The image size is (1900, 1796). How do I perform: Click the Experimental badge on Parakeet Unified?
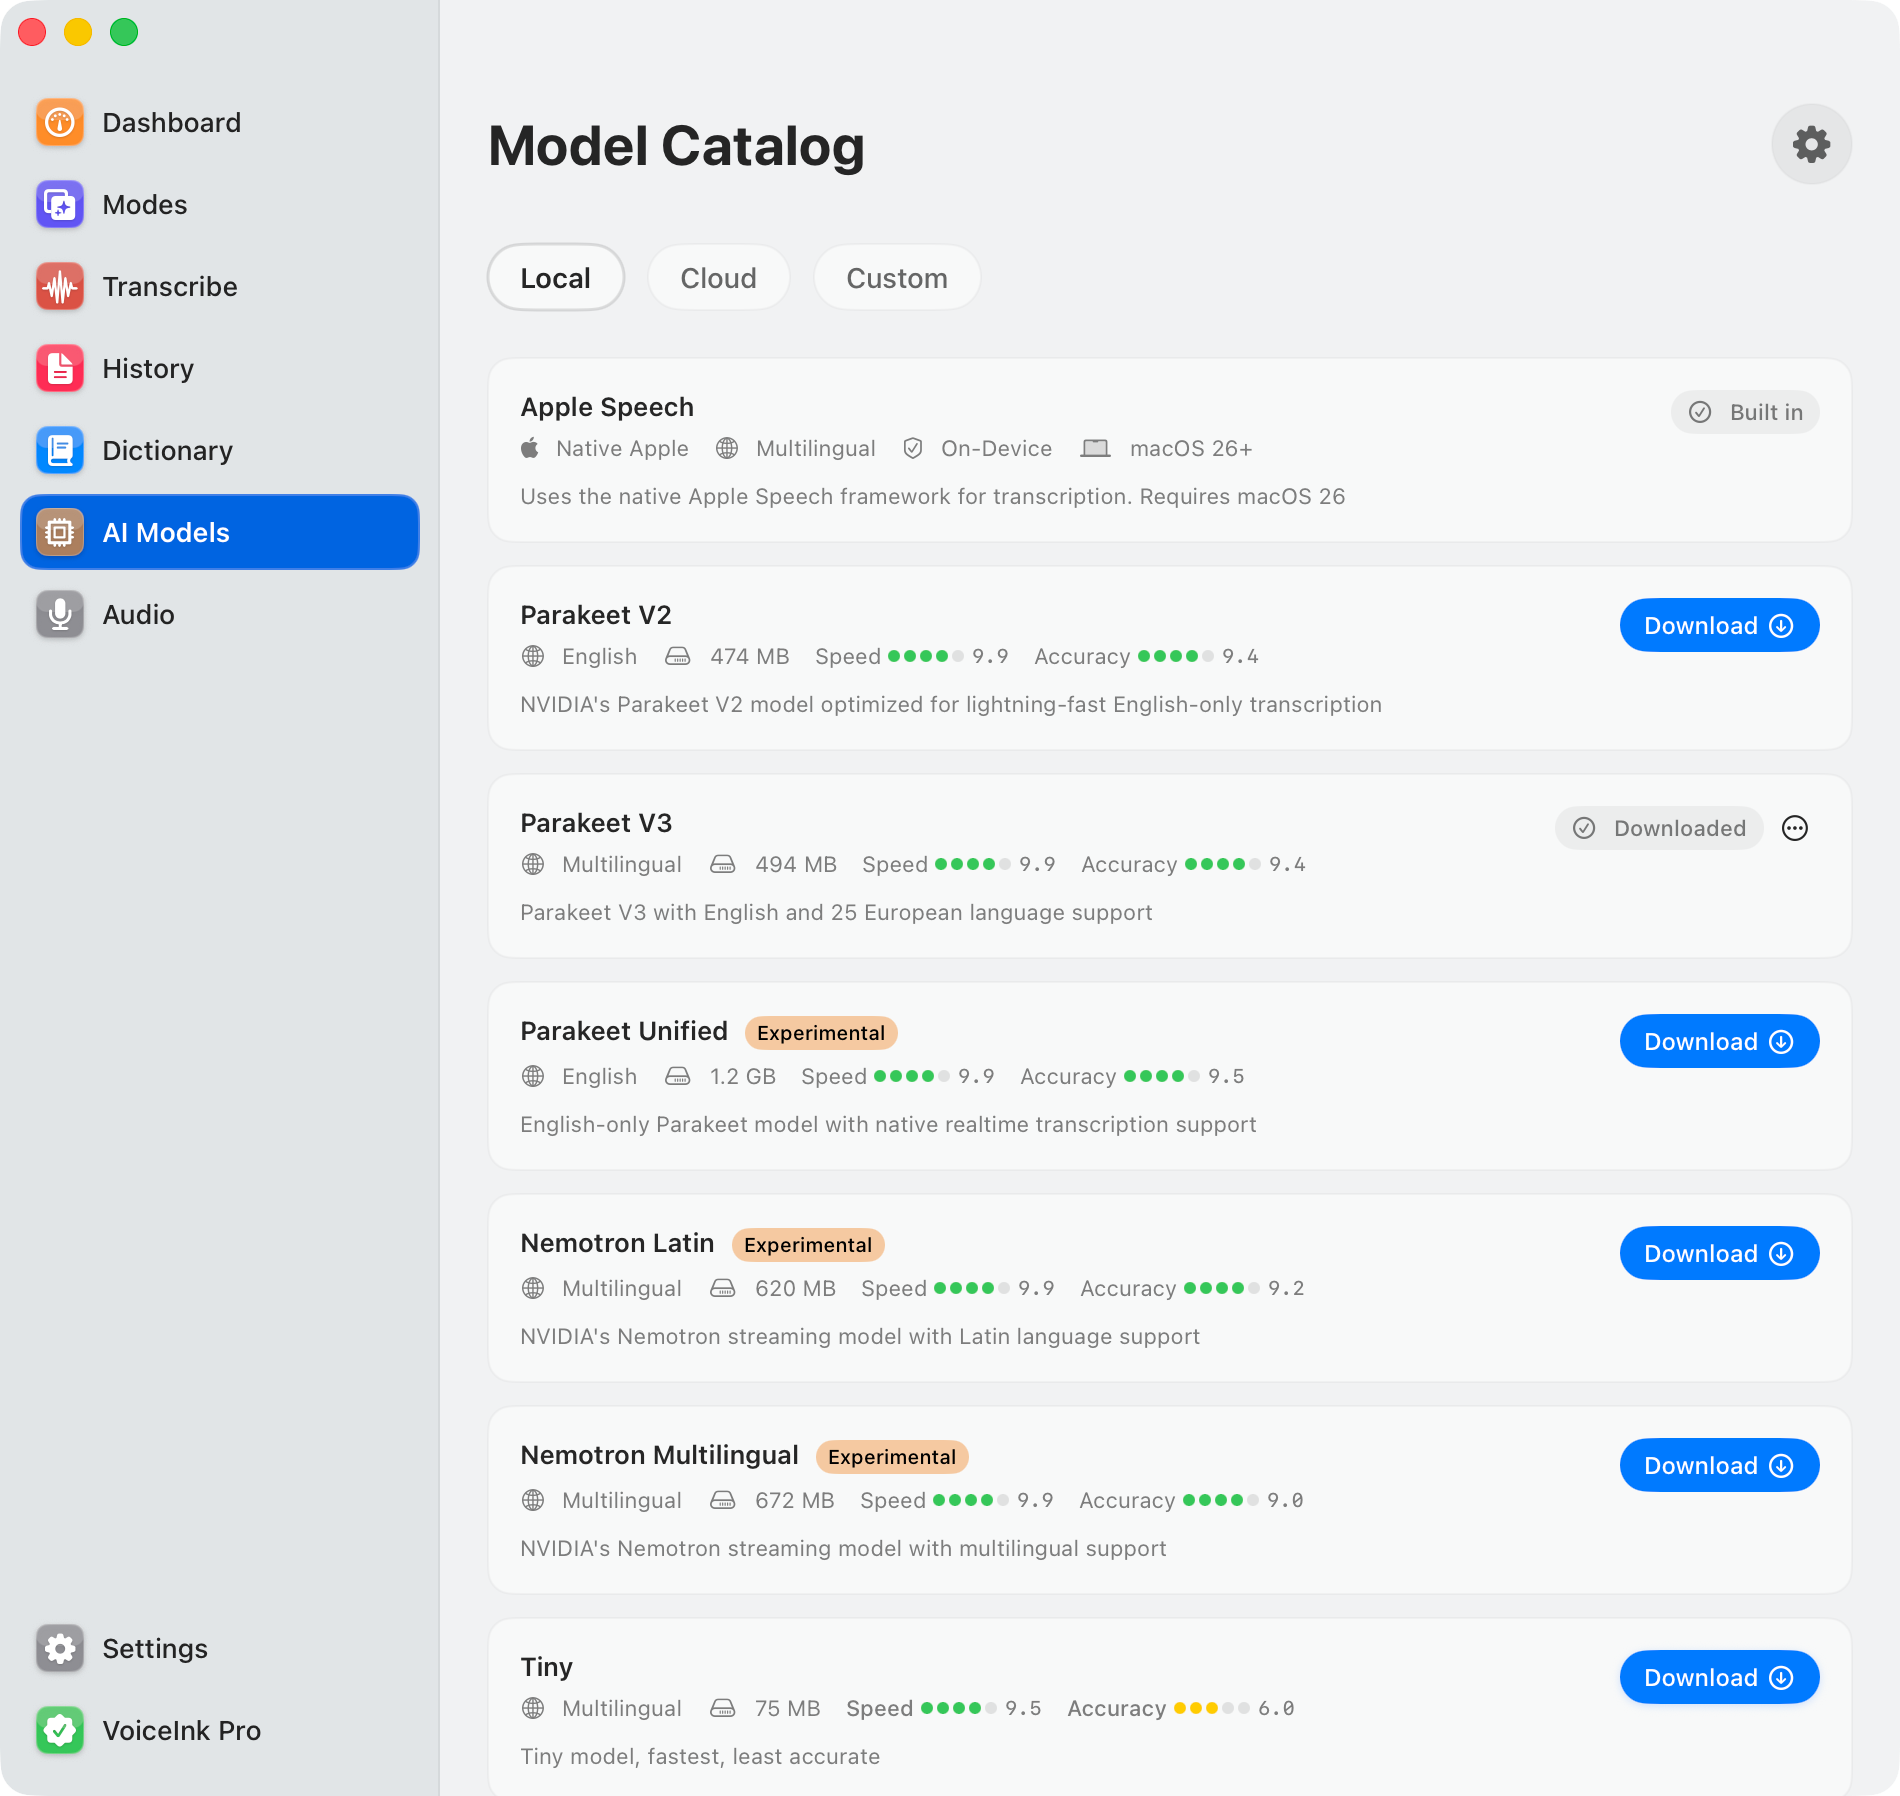(x=821, y=1032)
